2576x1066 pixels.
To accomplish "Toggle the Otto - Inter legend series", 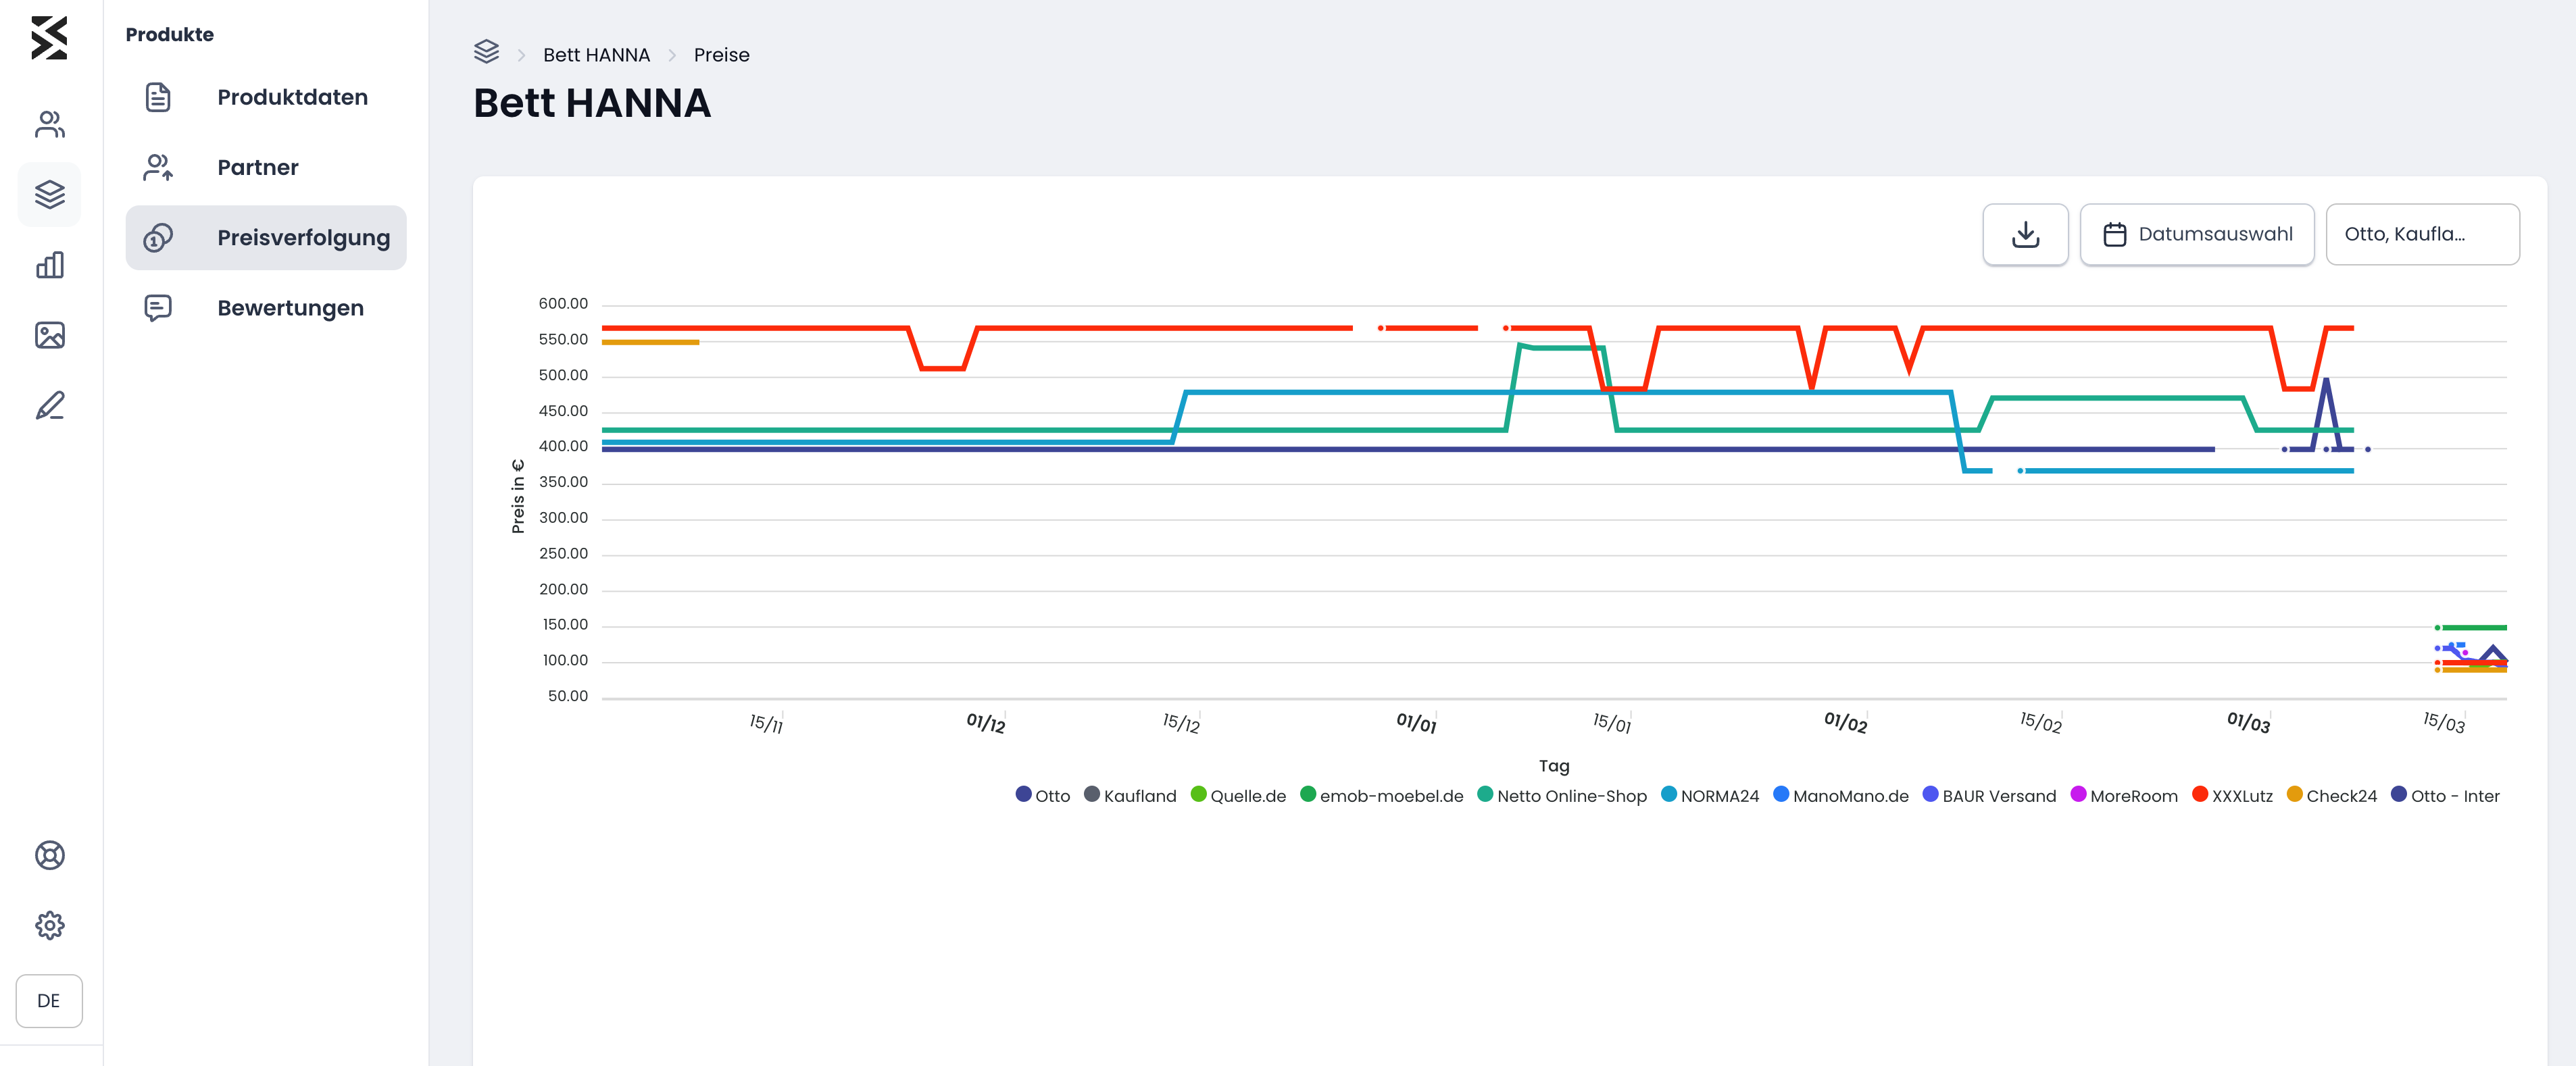I will (2445, 795).
